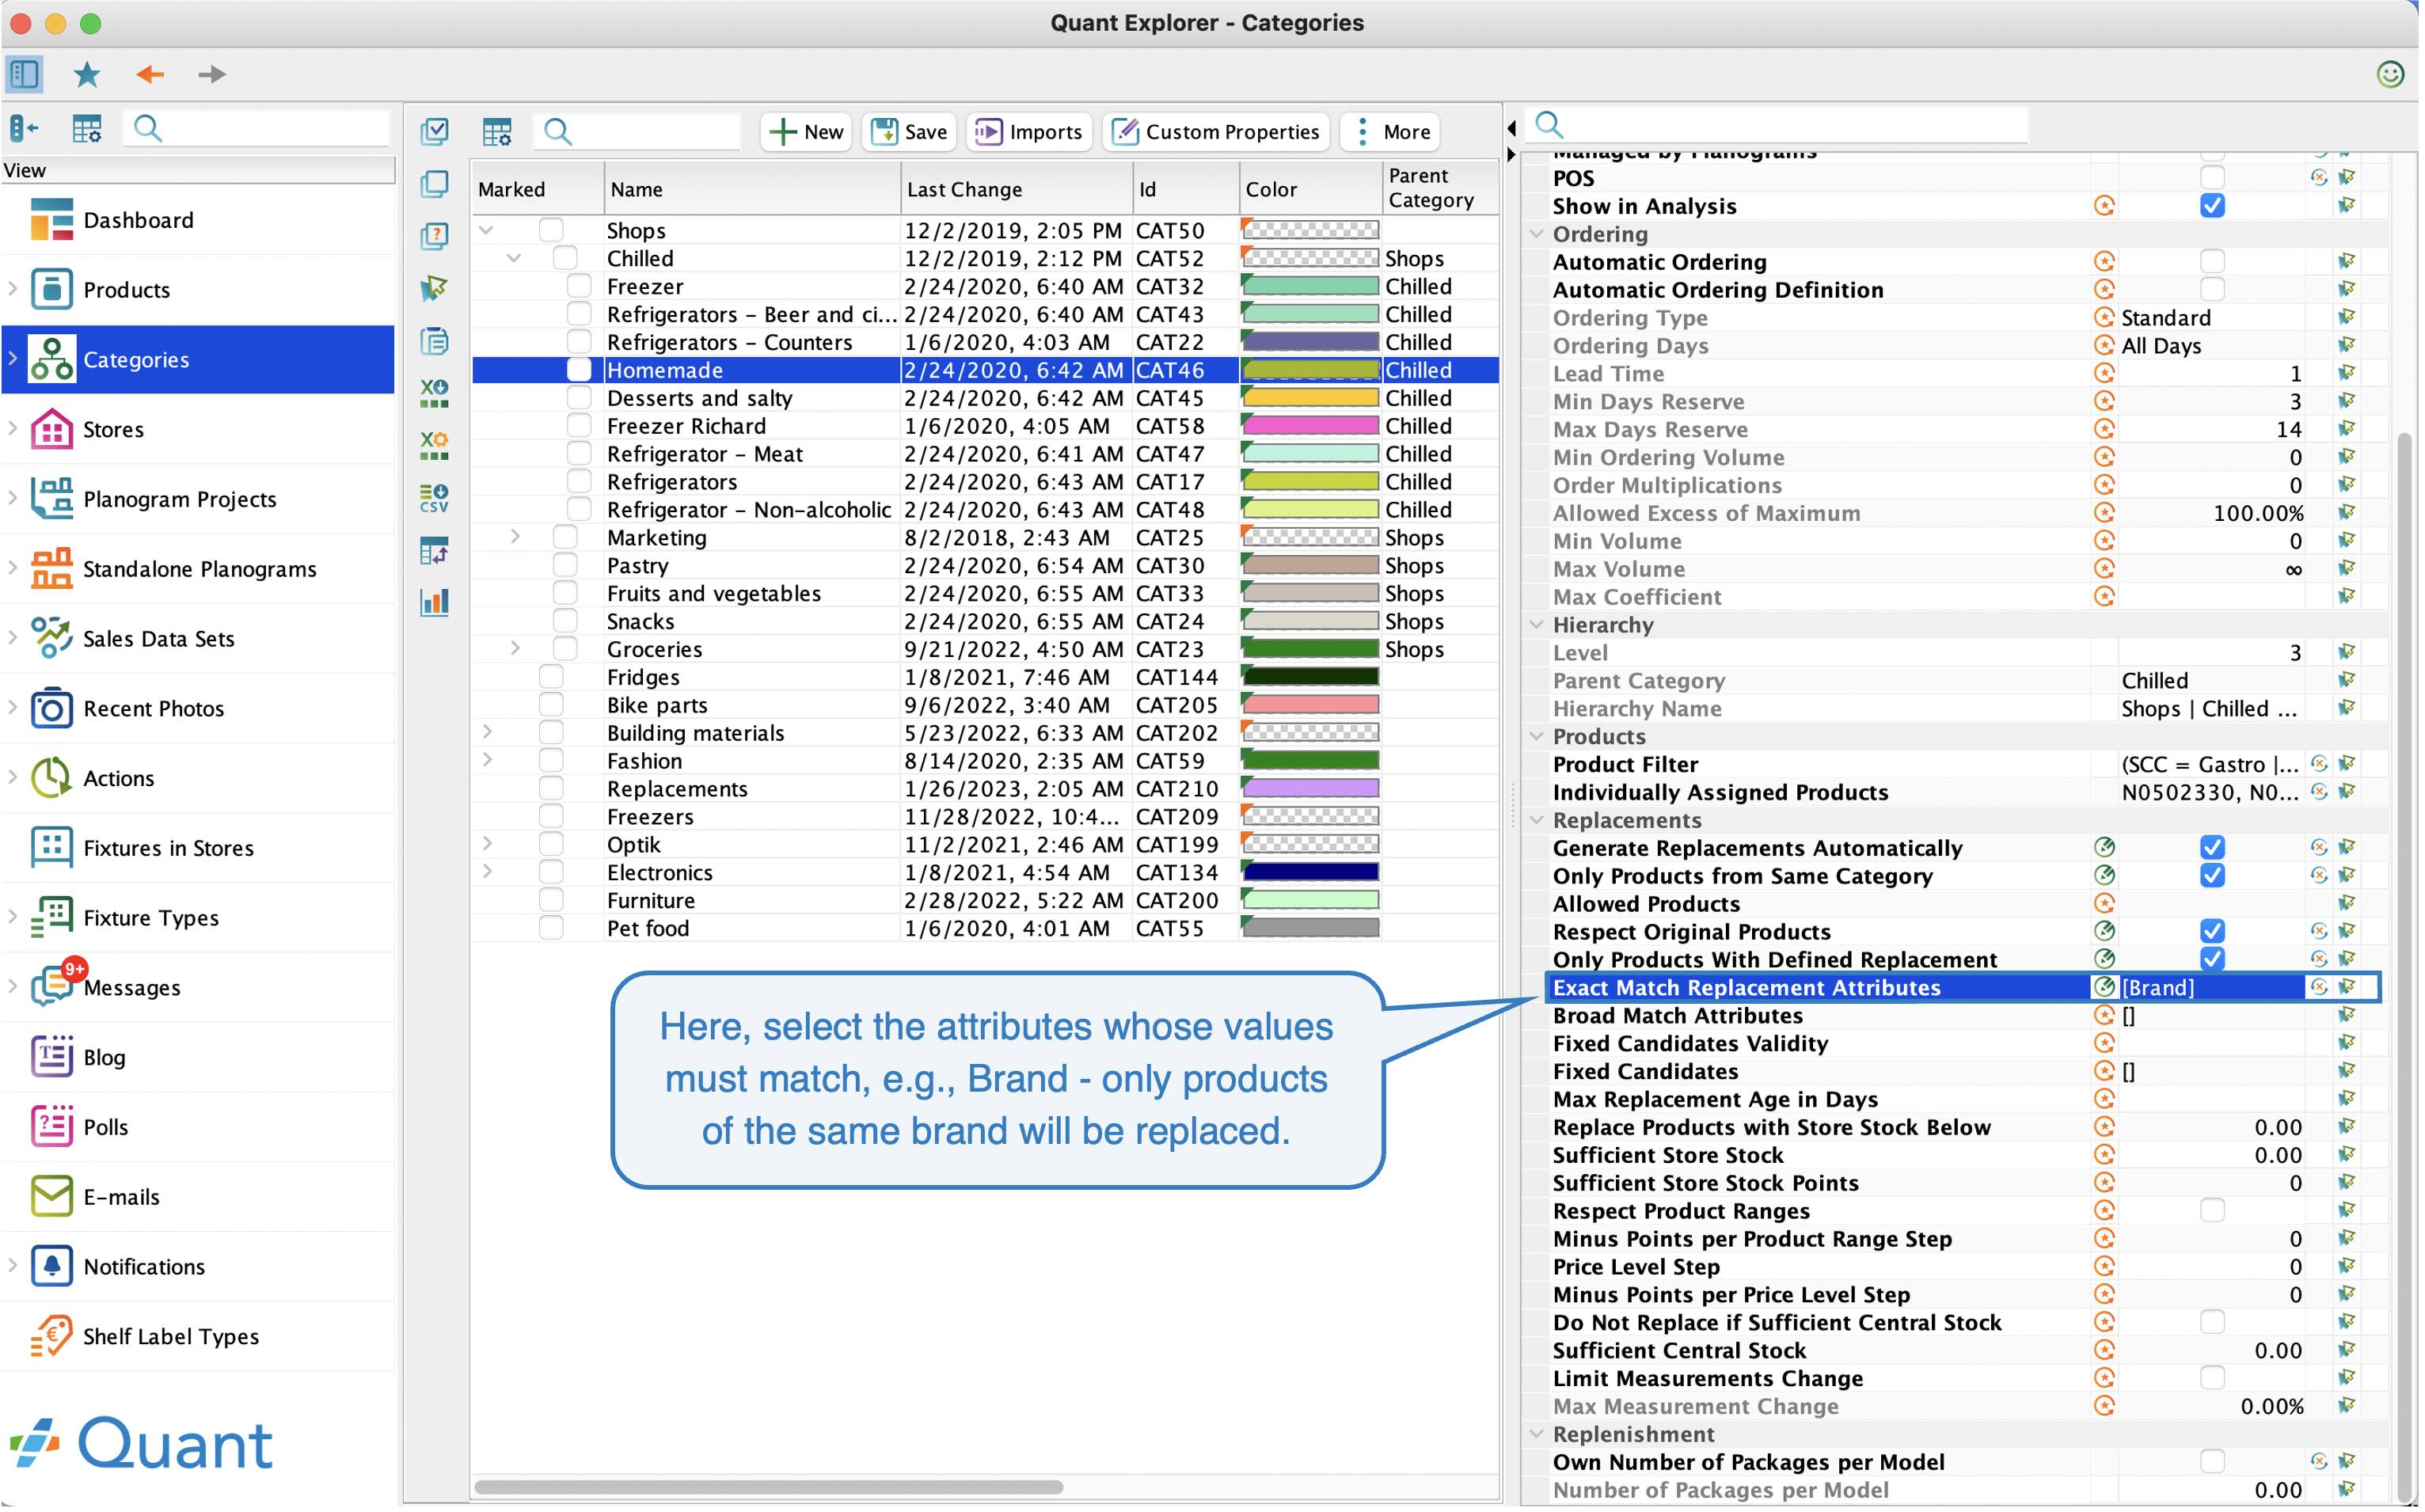2425x1512 pixels.
Task: Mark the Pet food category checkbox
Action: click(x=551, y=929)
